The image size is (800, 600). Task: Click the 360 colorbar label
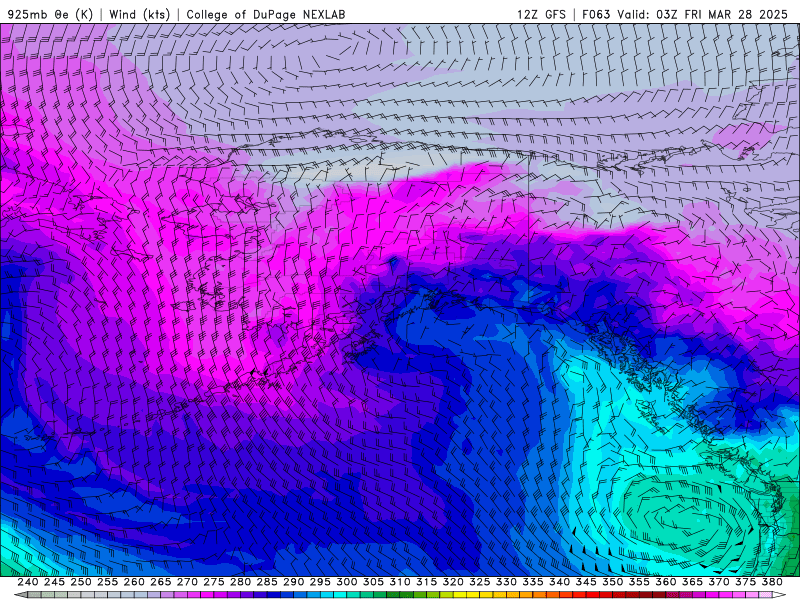tap(665, 582)
